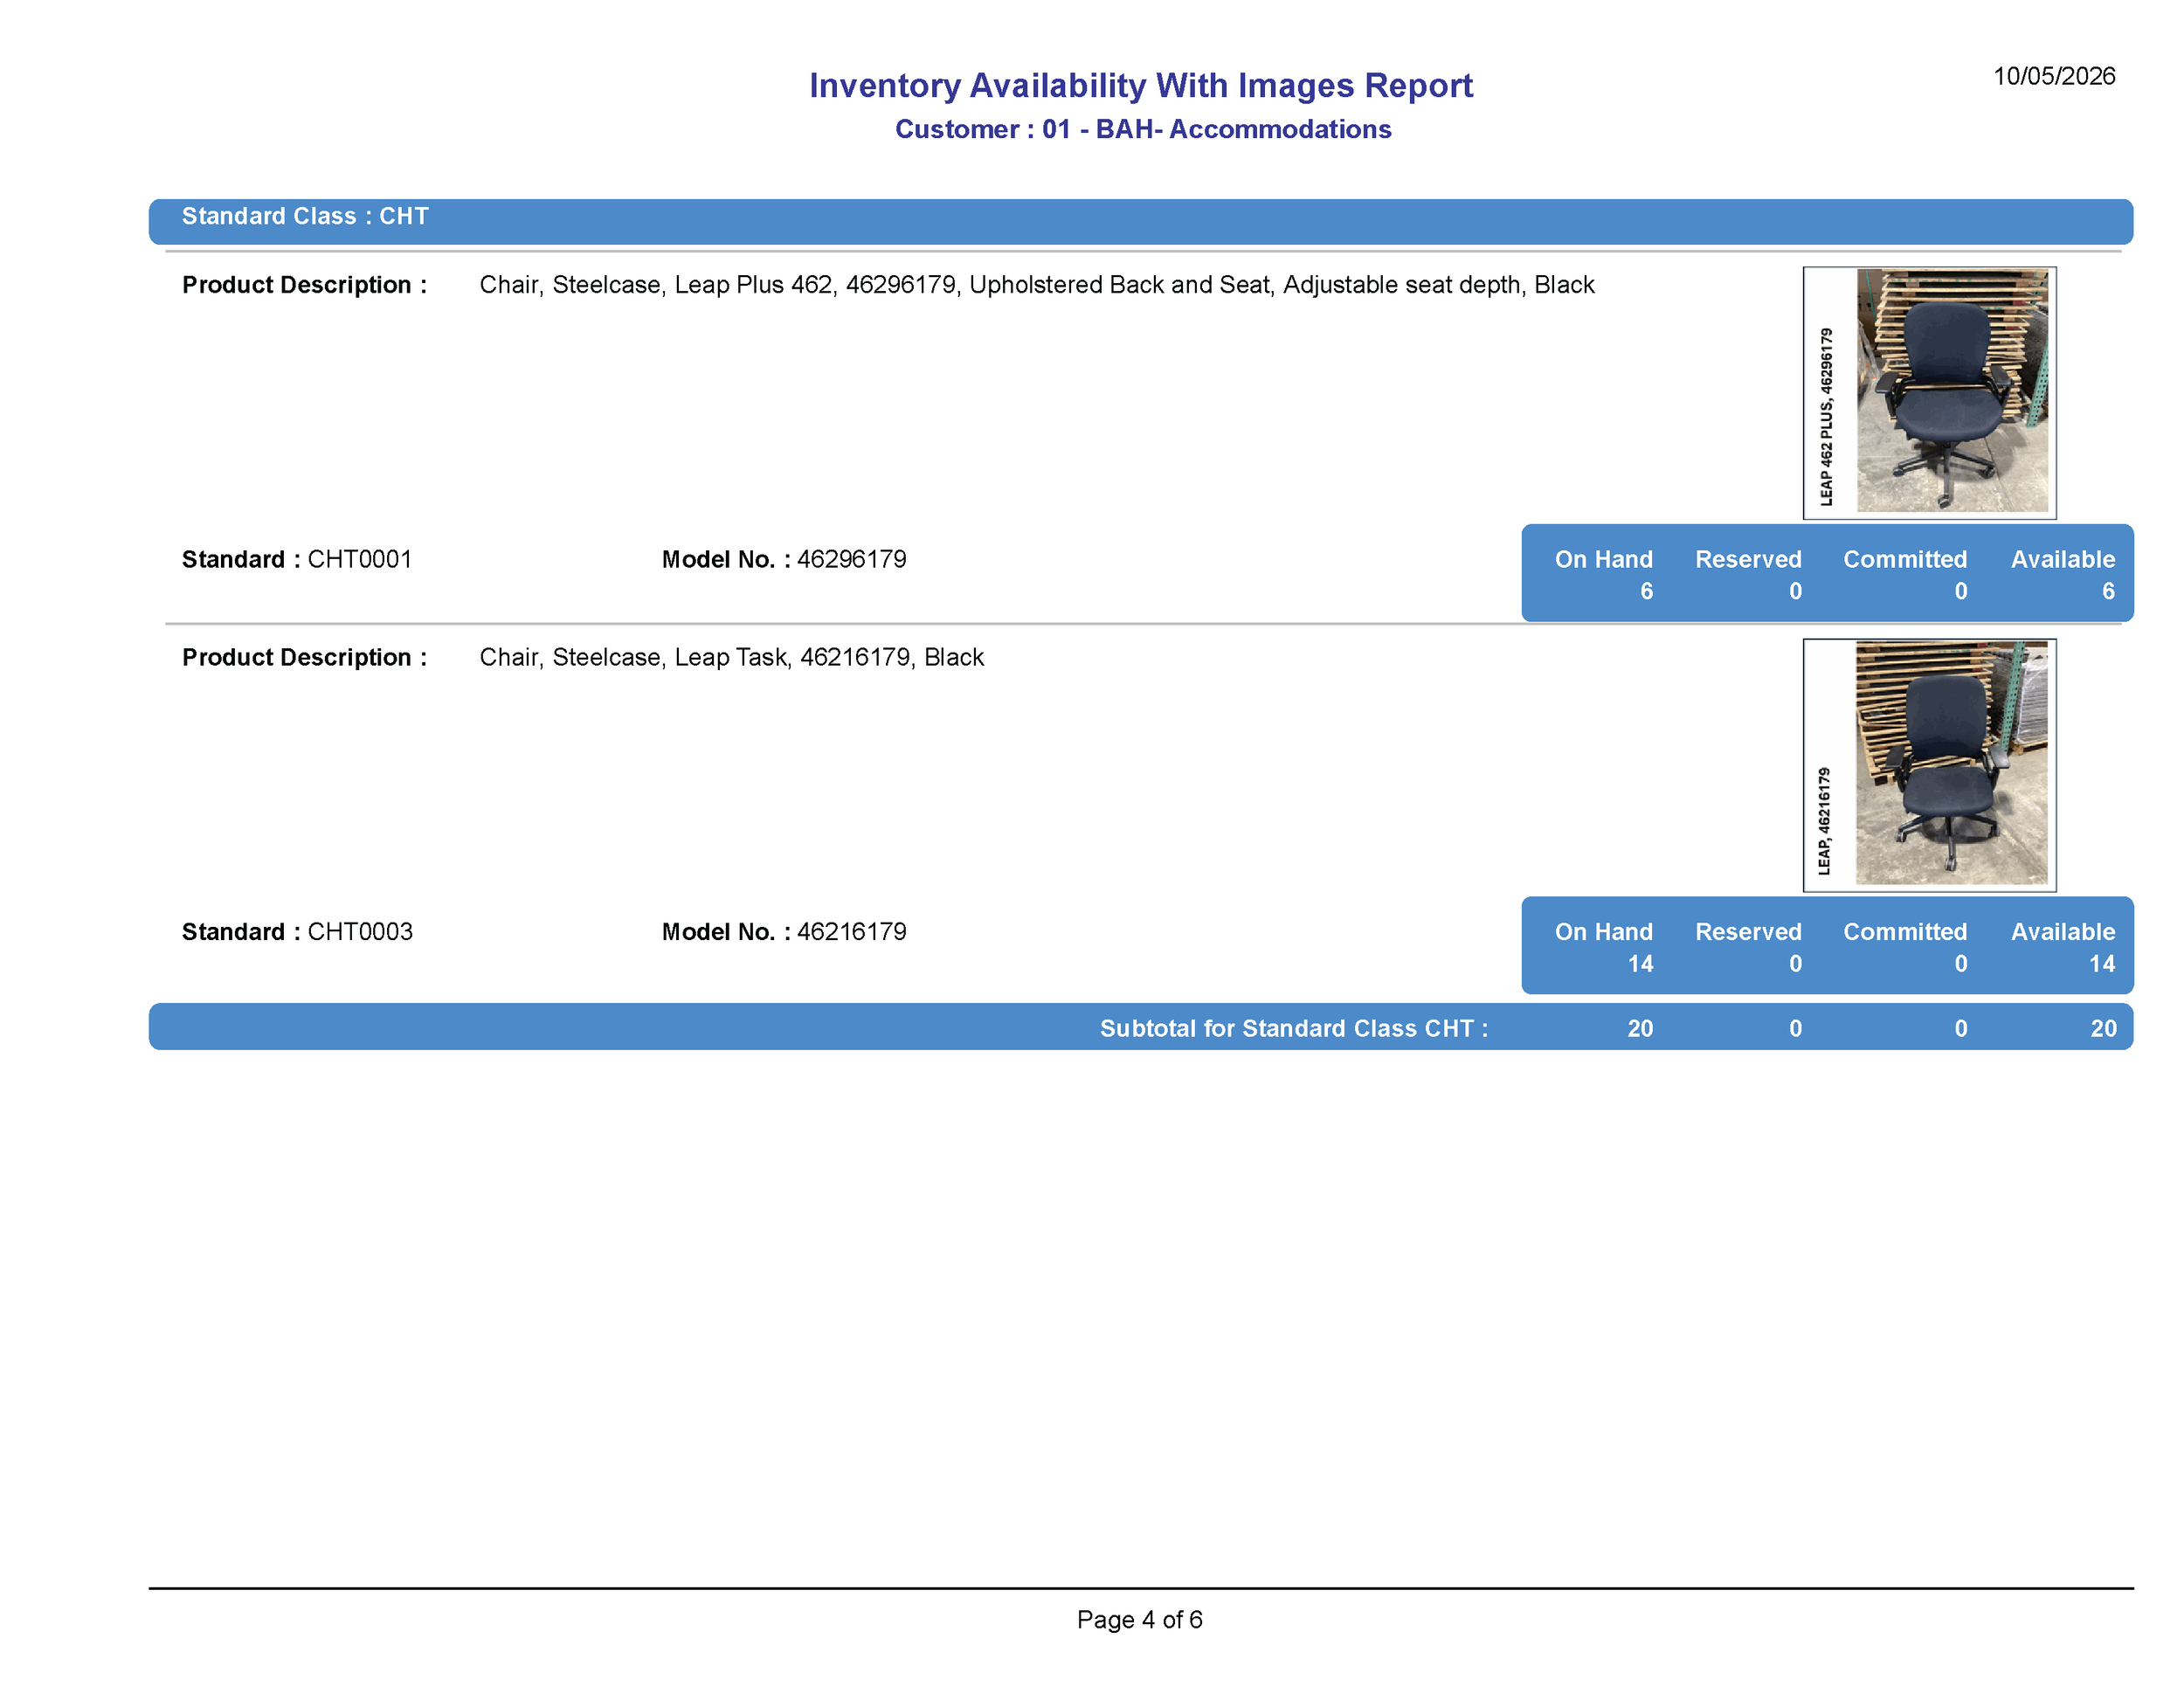Click the 'Standard Class : CHT' header bar
This screenshot has height=1687, width=2184.
[x=1141, y=221]
